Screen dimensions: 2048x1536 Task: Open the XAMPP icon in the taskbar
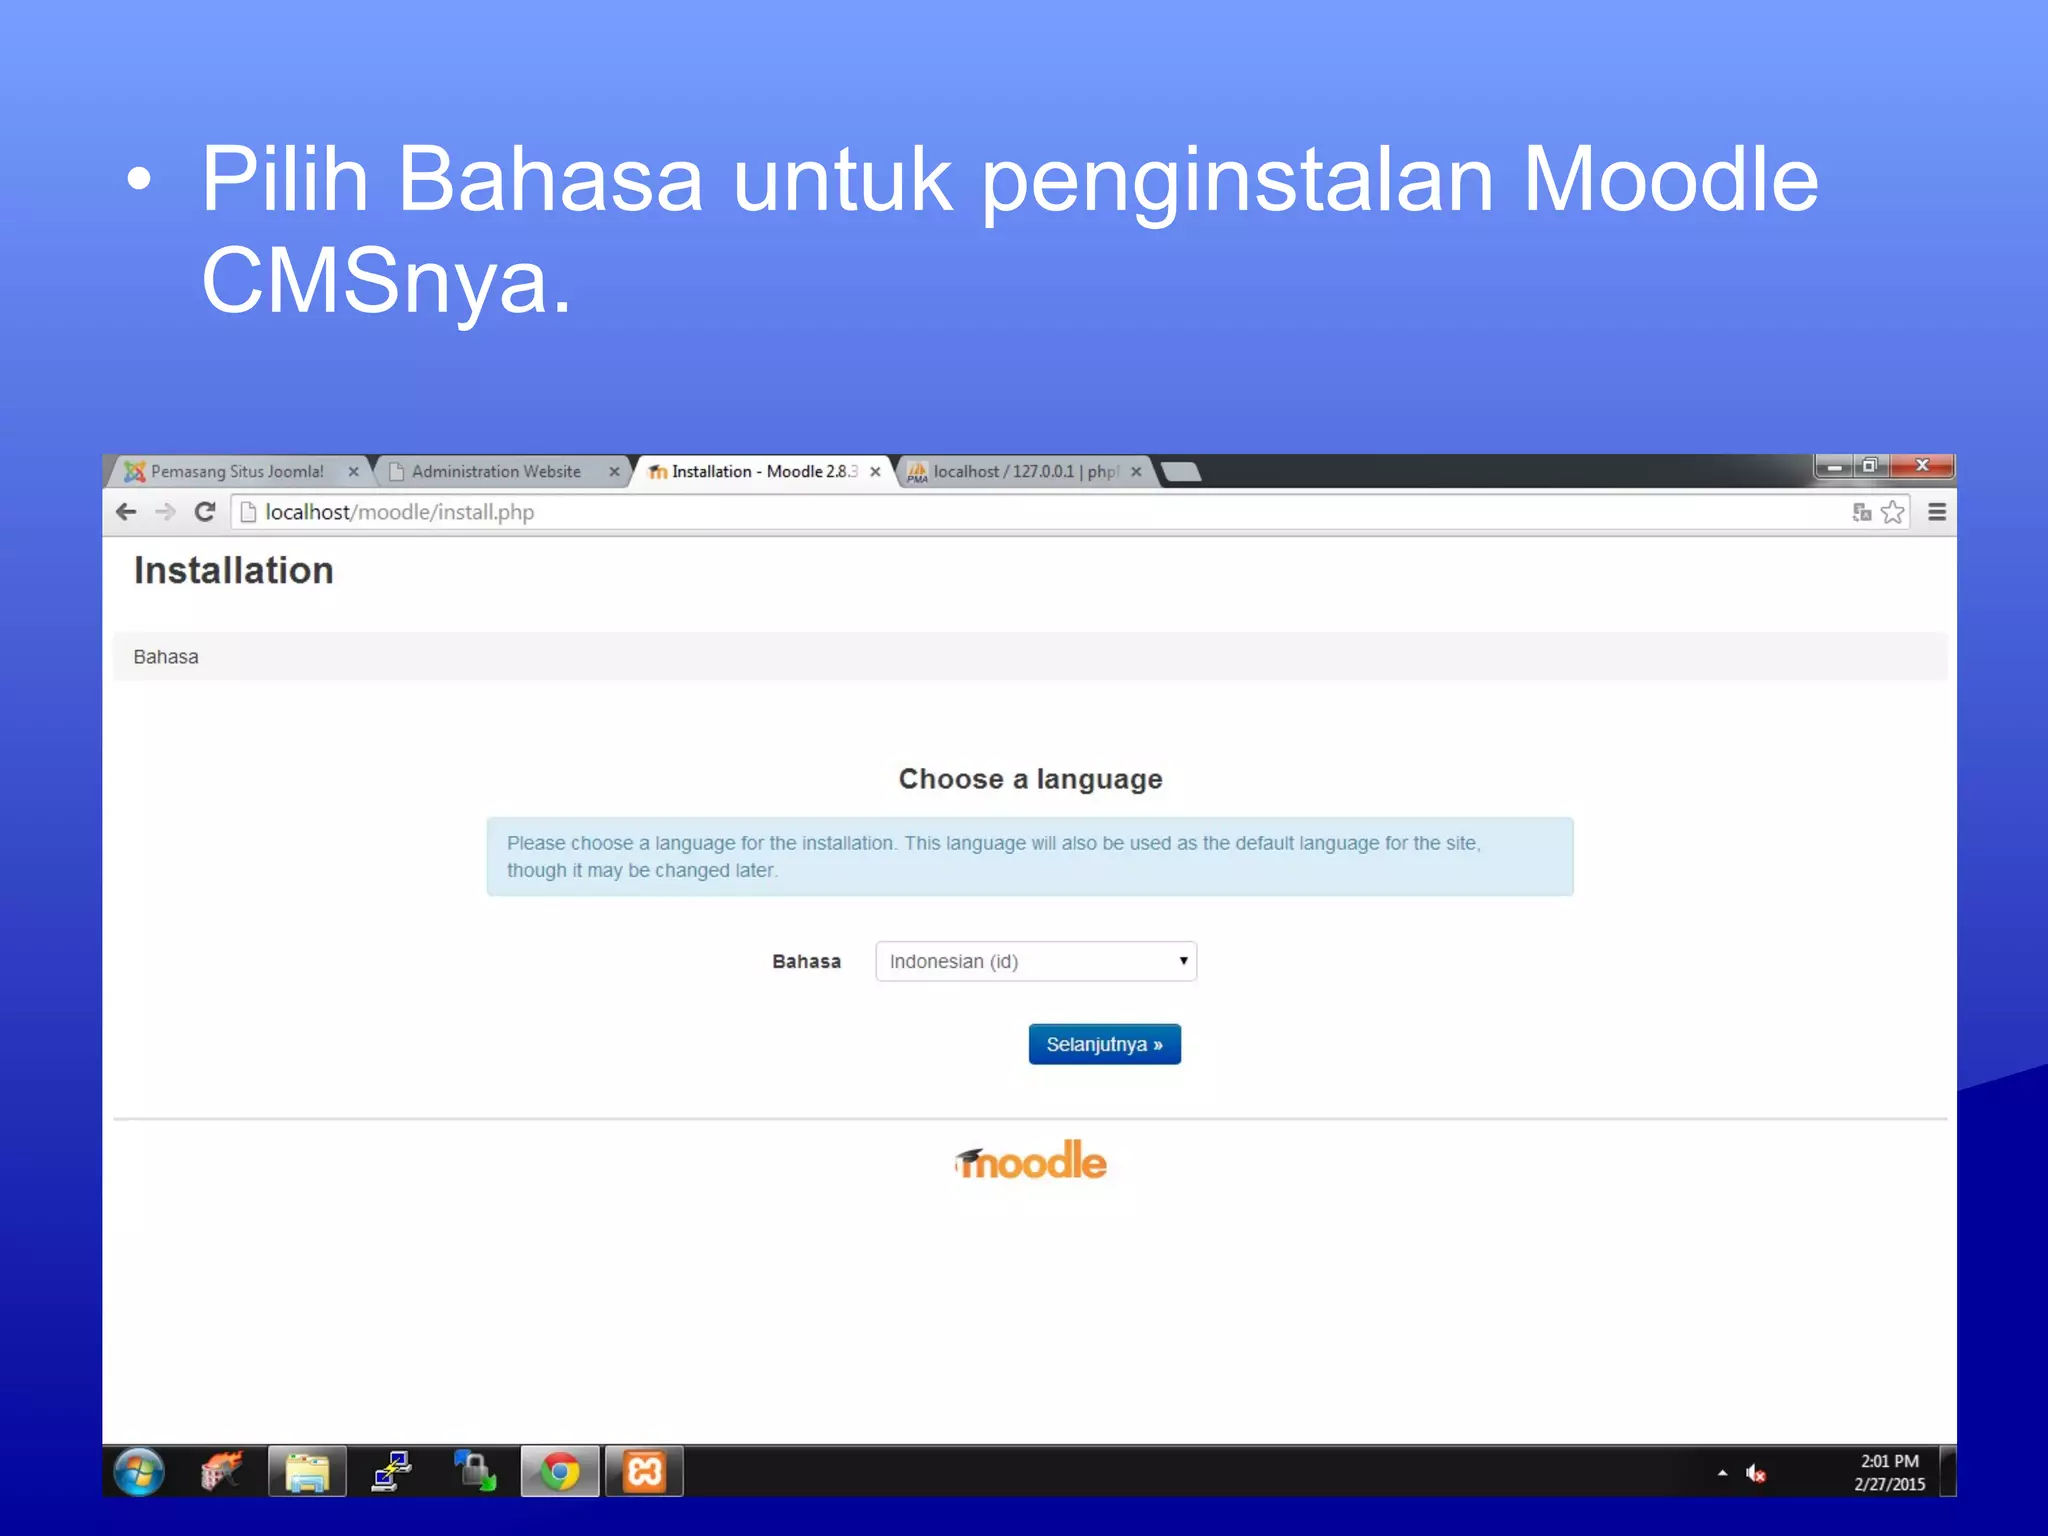coord(644,1472)
